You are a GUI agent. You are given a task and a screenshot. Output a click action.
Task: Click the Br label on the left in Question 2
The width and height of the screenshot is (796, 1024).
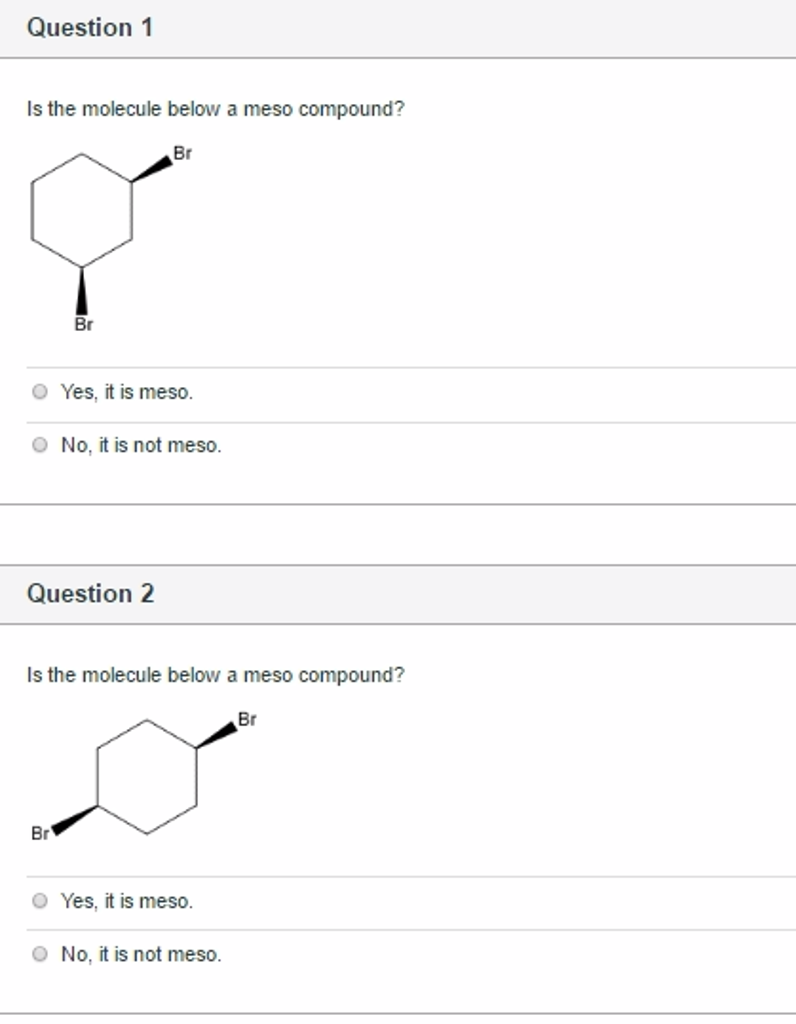(x=40, y=831)
